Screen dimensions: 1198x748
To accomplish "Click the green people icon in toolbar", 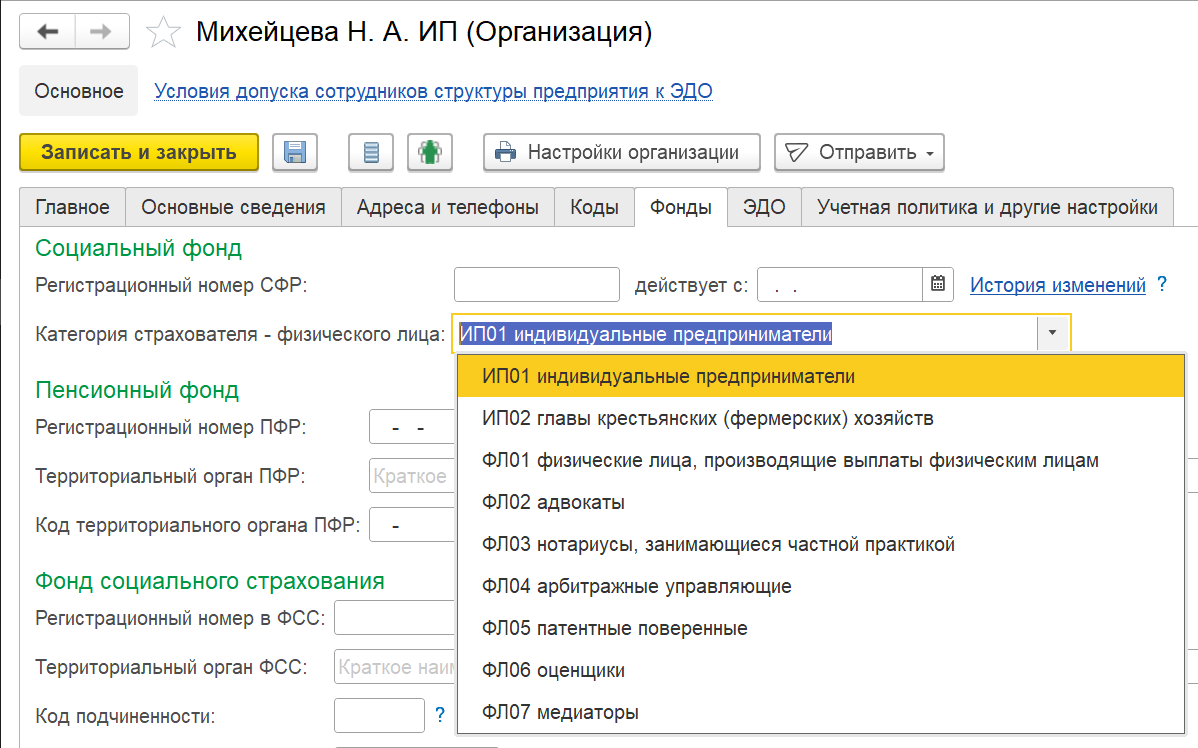I will tap(431, 153).
